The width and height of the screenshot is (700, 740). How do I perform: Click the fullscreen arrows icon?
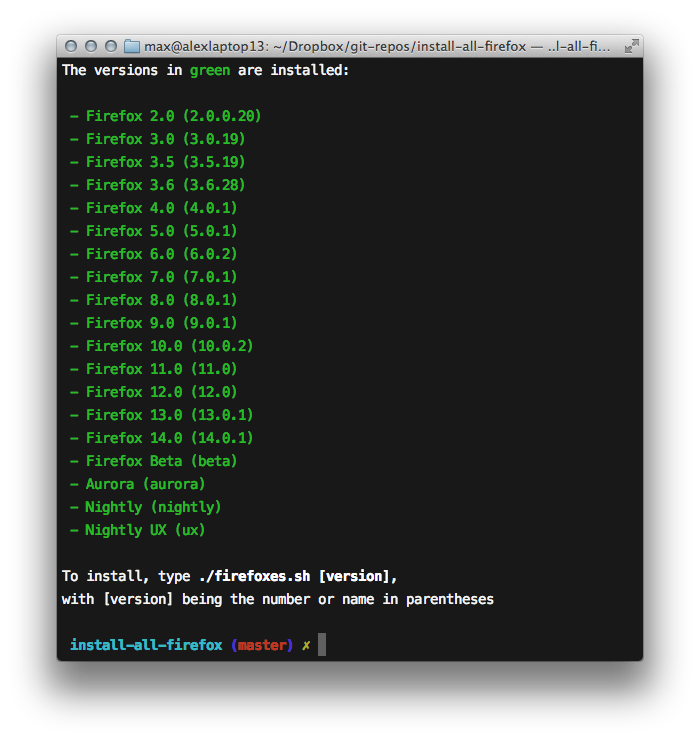[x=631, y=46]
